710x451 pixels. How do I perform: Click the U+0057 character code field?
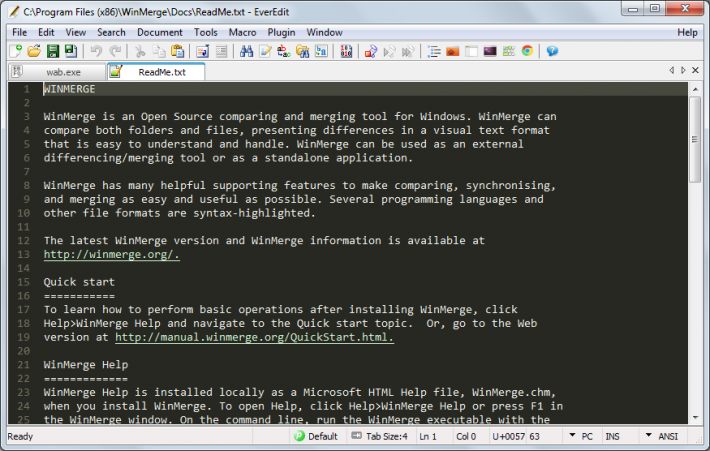(508, 437)
